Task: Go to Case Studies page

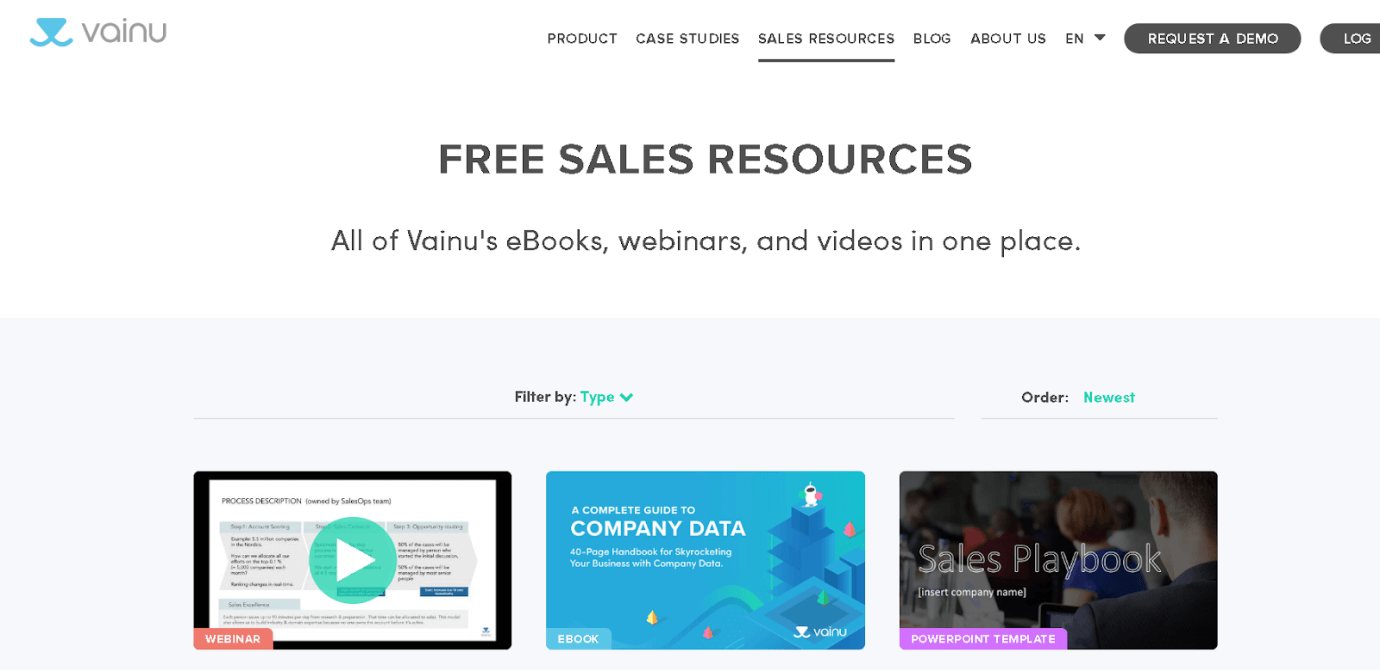Action: pos(687,38)
